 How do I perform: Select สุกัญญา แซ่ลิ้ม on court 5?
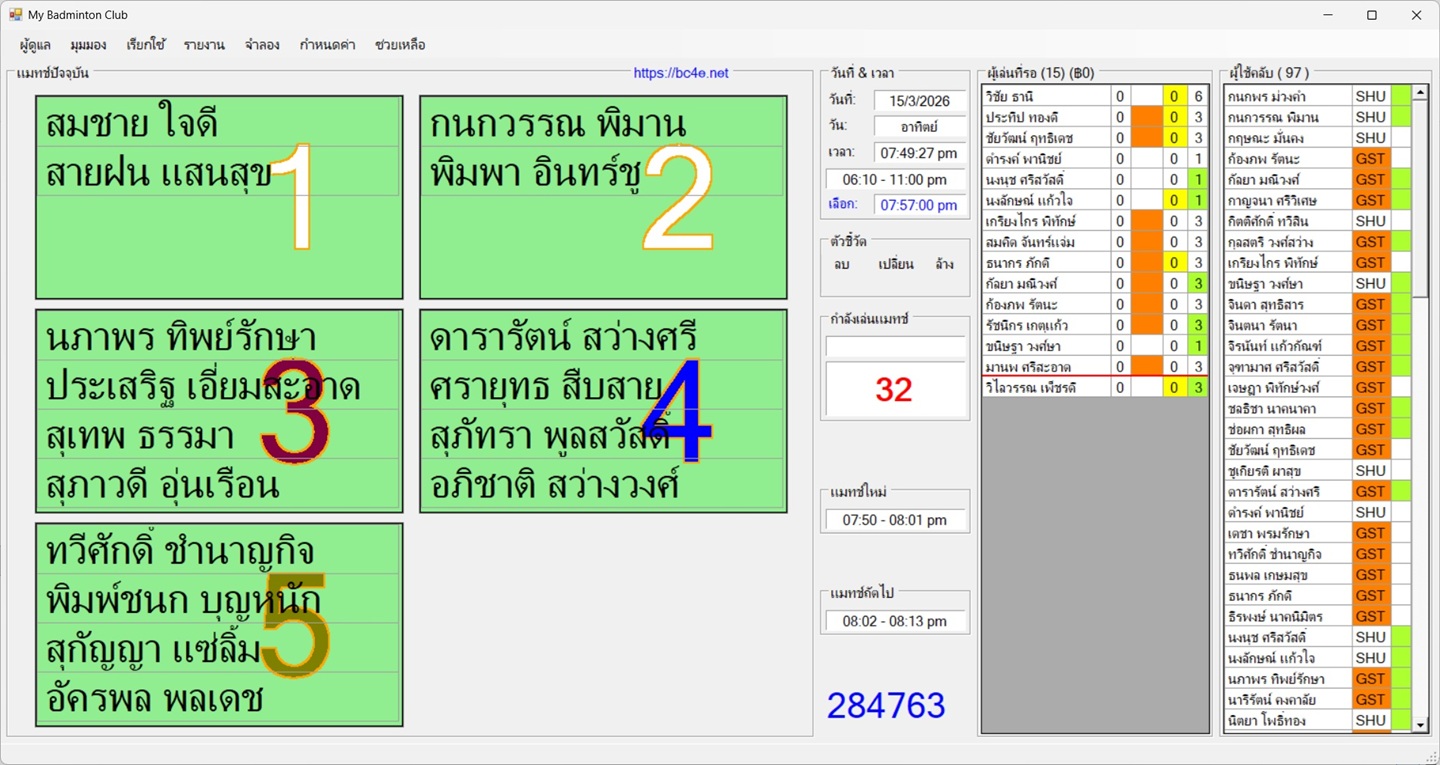pyautogui.click(x=218, y=649)
